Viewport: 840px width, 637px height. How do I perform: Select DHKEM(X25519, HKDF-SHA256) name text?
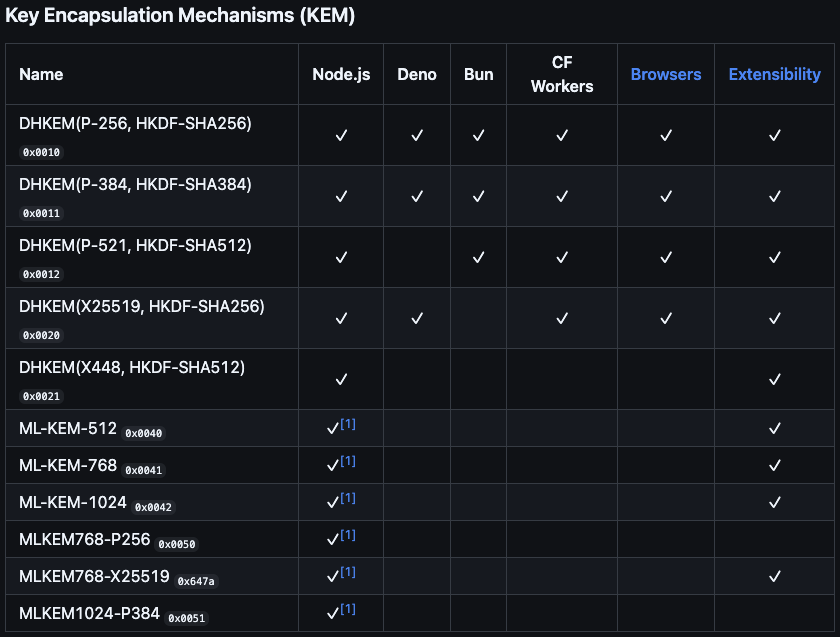pyautogui.click(x=141, y=307)
